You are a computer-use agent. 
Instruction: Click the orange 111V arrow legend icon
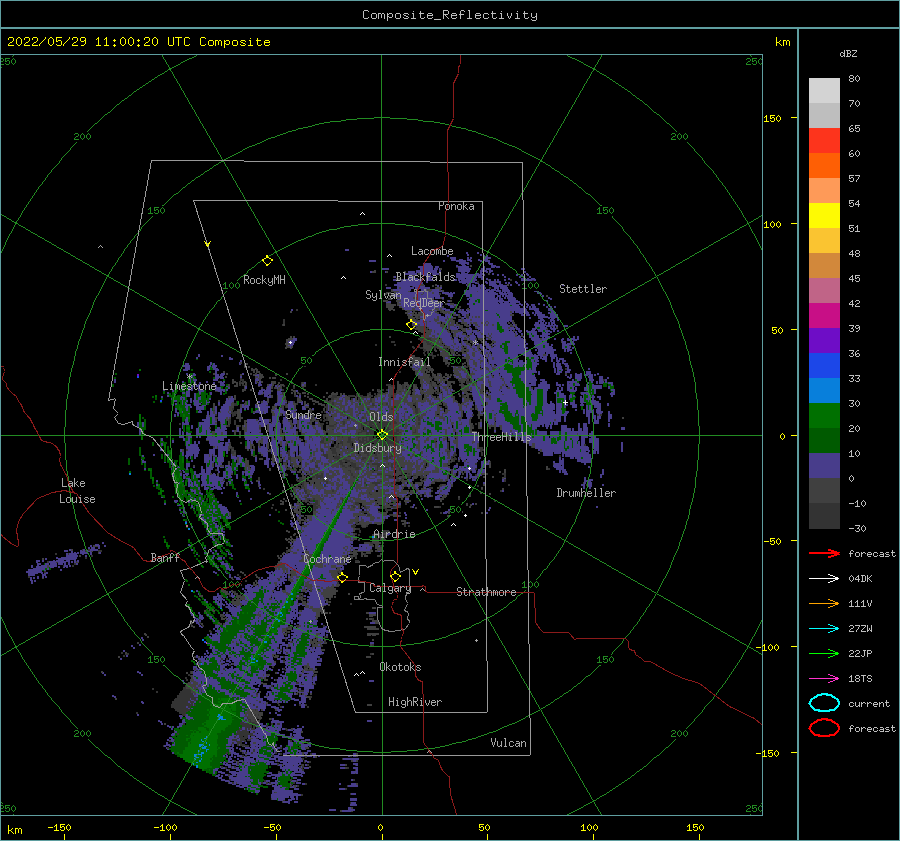[x=824, y=603]
